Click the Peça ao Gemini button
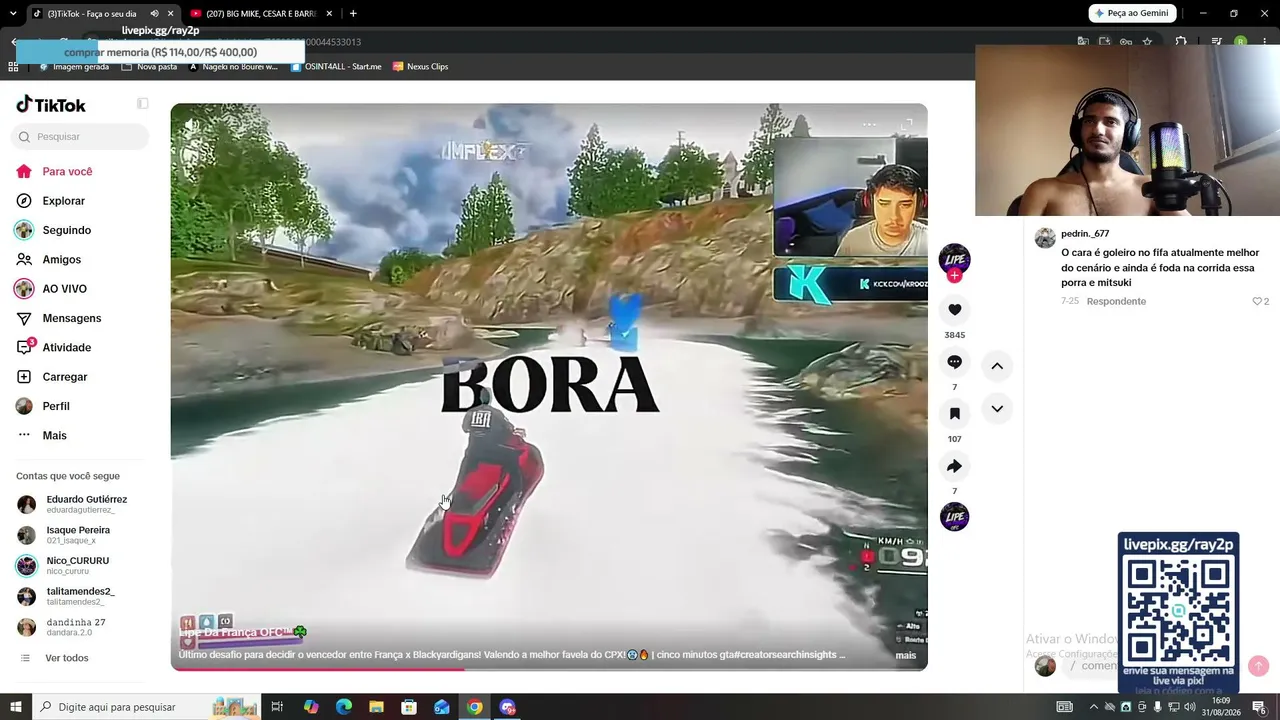The height and width of the screenshot is (720, 1280). click(1131, 13)
